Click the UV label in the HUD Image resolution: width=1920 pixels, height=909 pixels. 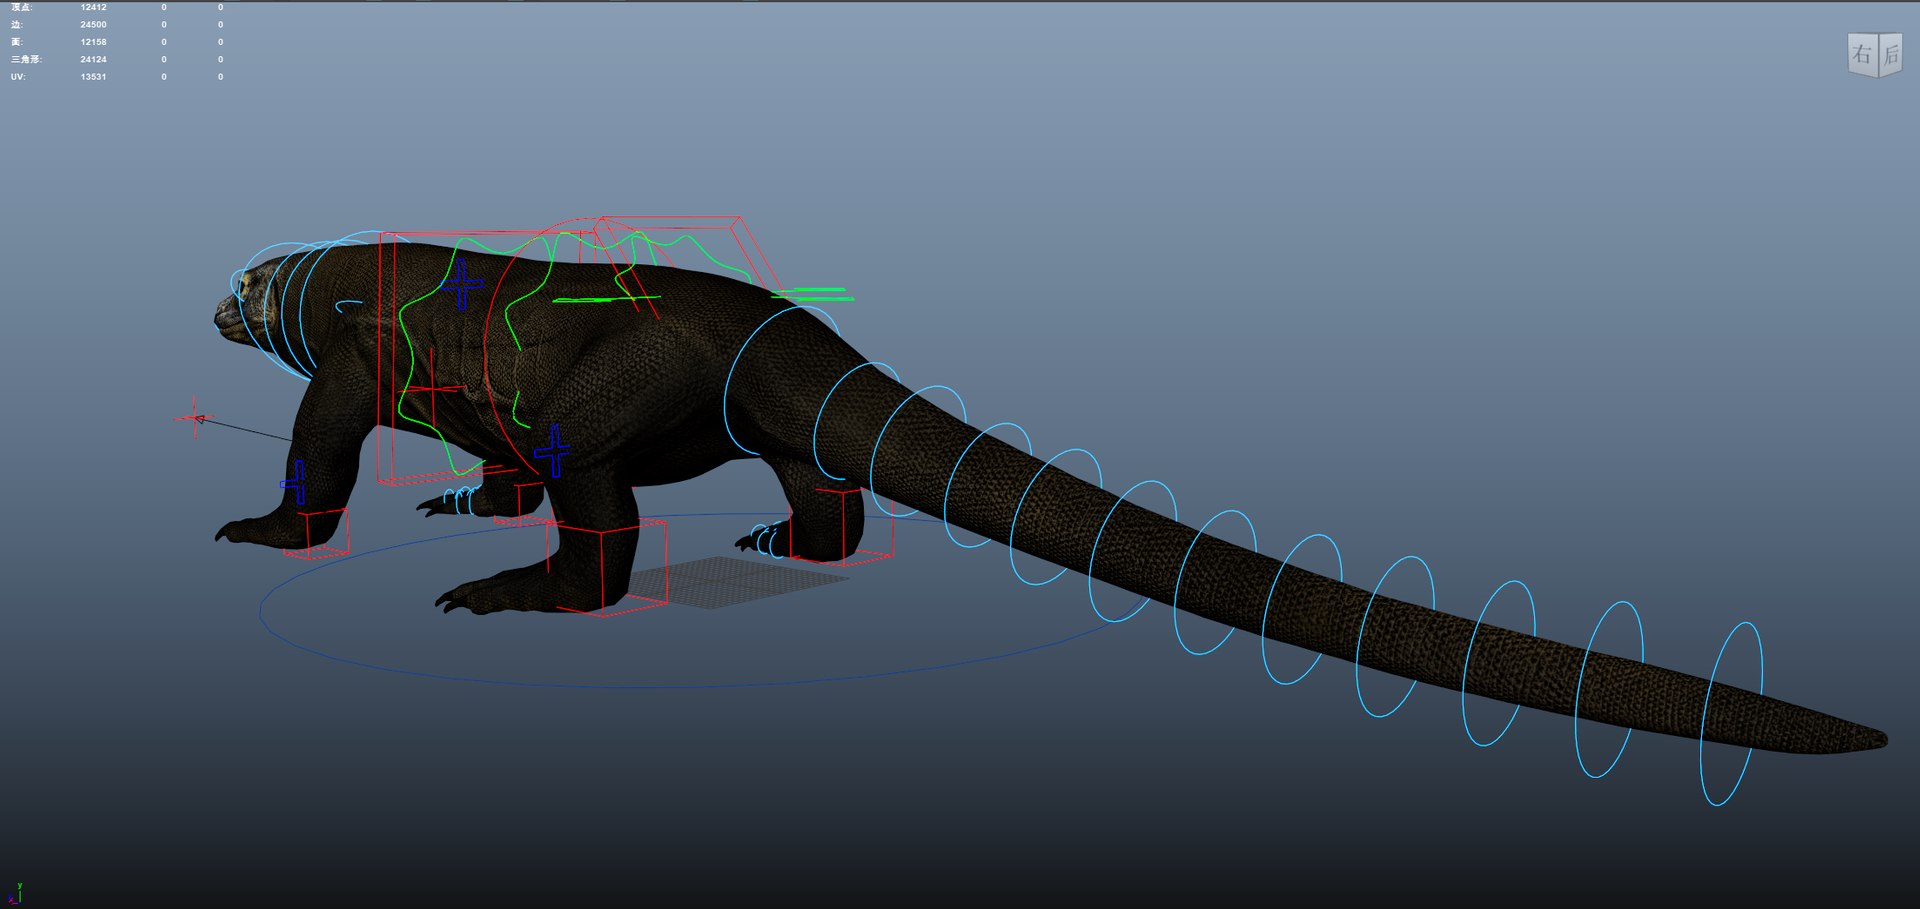coord(18,77)
